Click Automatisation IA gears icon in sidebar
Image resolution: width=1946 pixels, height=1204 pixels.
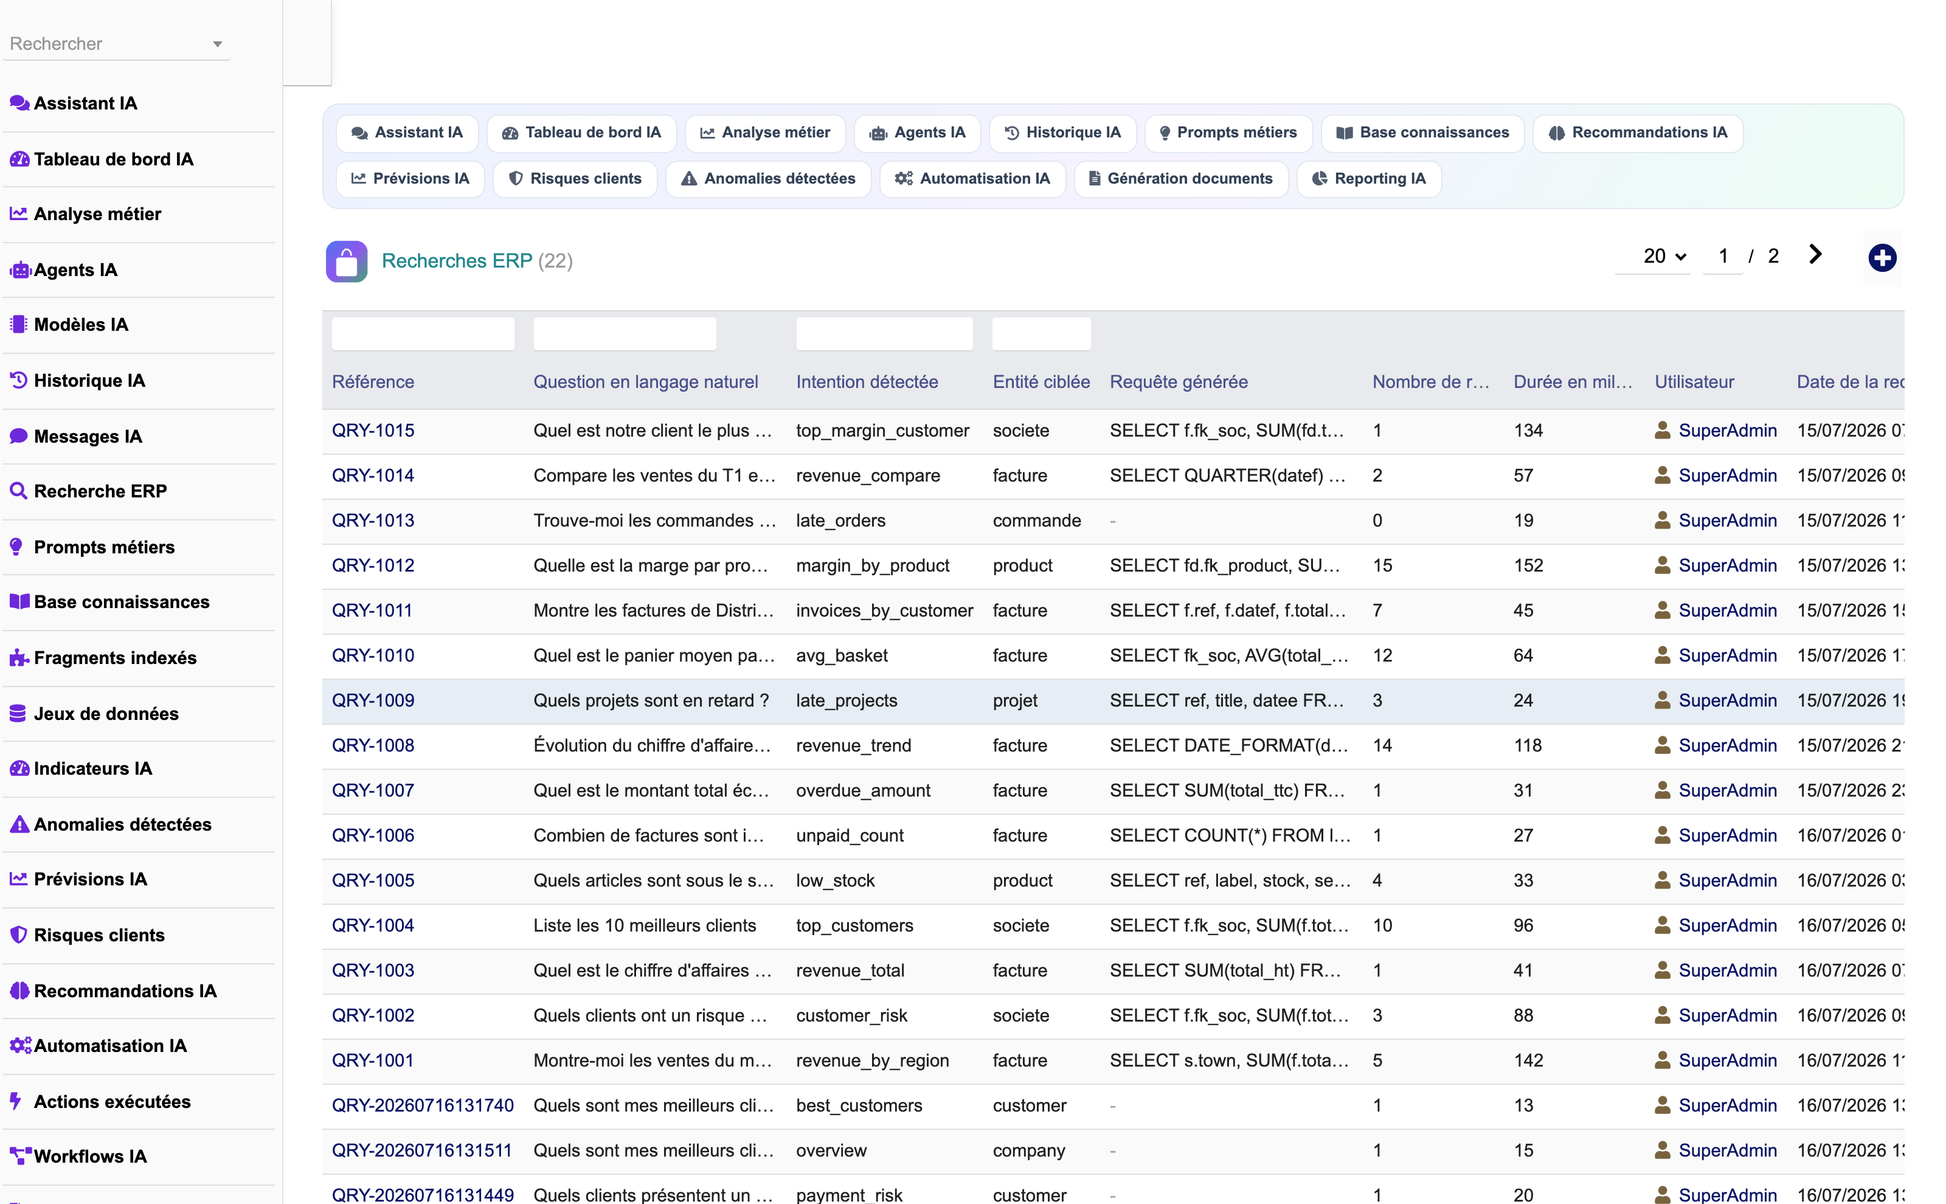pyautogui.click(x=20, y=1046)
